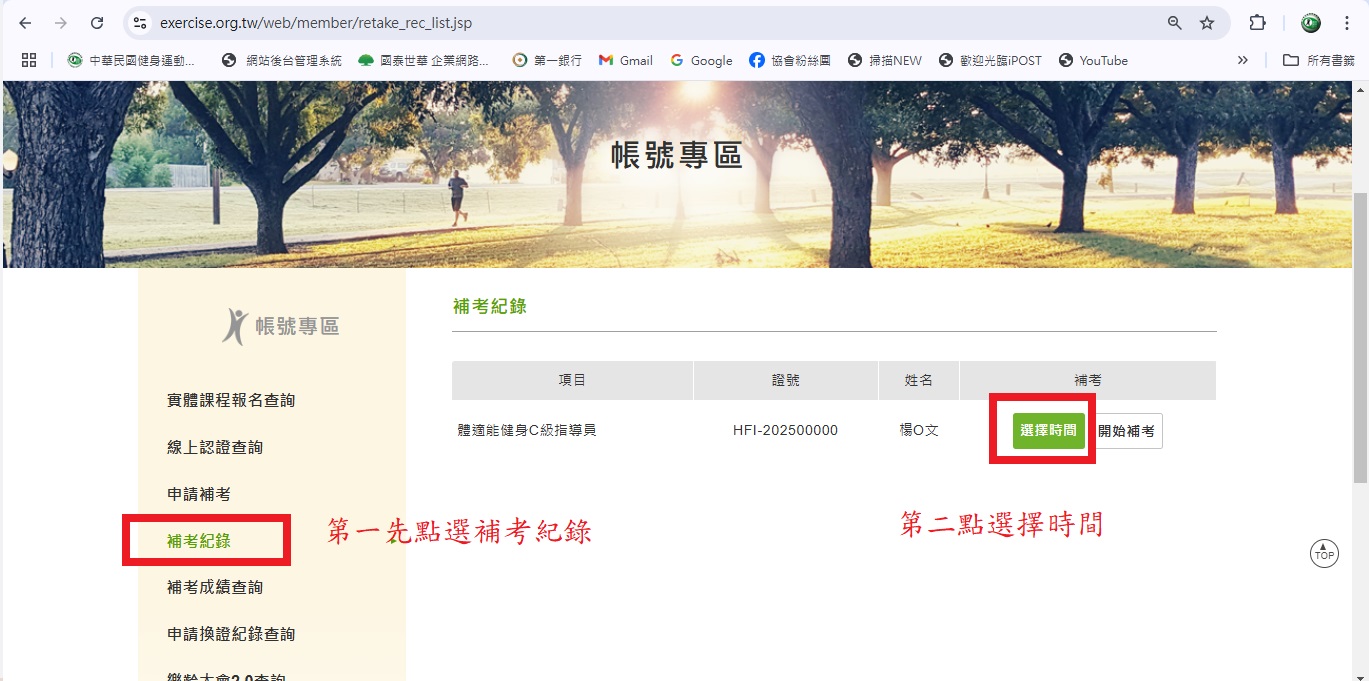Select 補考紀錄 in the sidebar
The height and width of the screenshot is (681, 1369).
(199, 541)
